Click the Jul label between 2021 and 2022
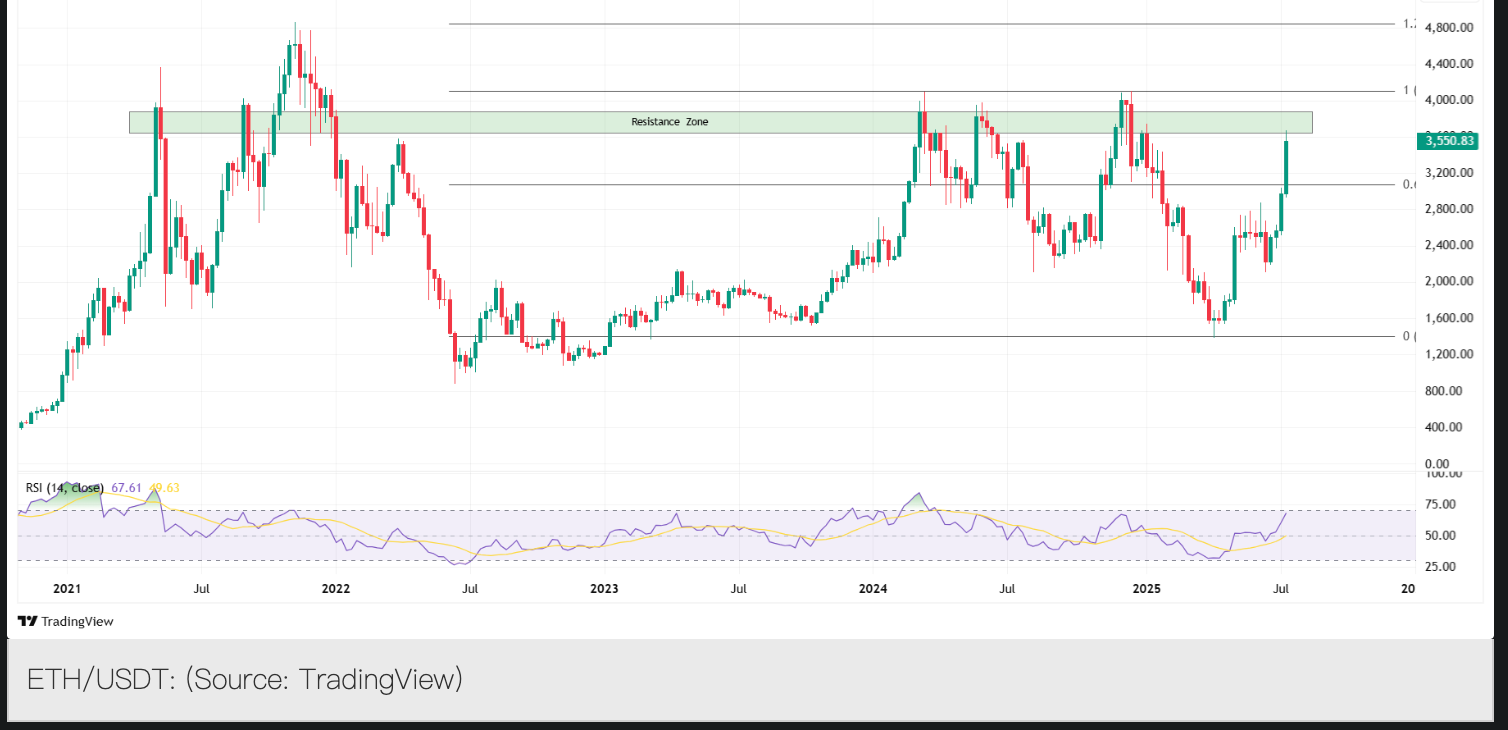 point(201,589)
